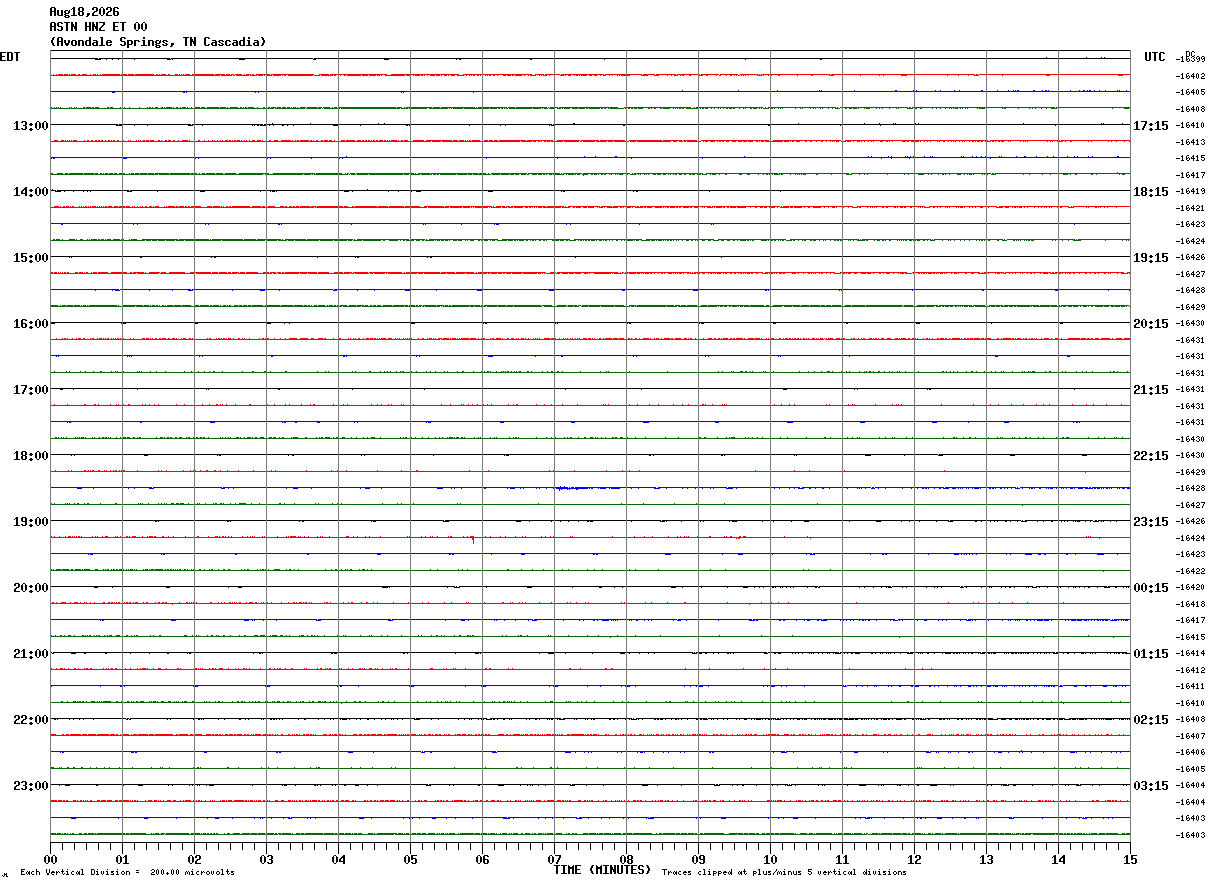The height and width of the screenshot is (886, 1210).
Task: Click minute tick 15 on the time axis
Action: point(1130,859)
